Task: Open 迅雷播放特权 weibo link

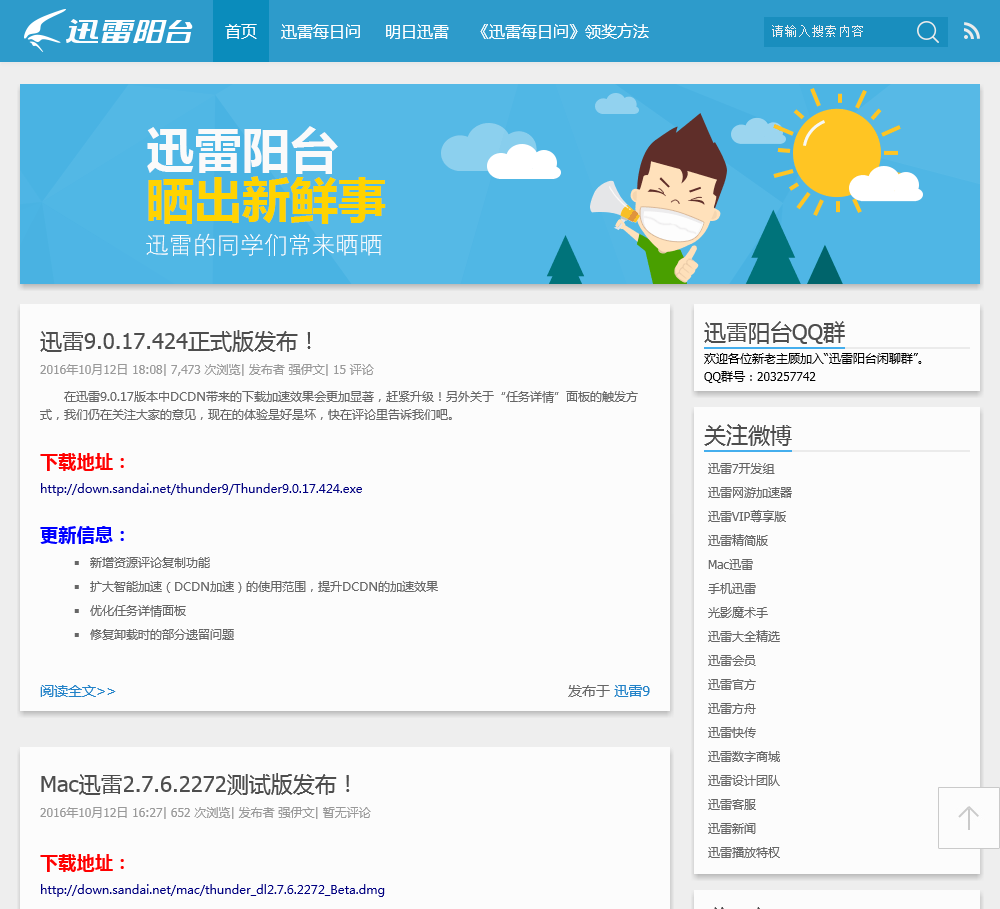Action: pos(744,853)
